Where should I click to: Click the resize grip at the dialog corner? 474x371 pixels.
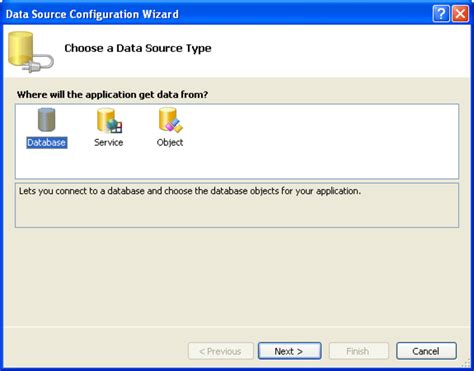466,363
